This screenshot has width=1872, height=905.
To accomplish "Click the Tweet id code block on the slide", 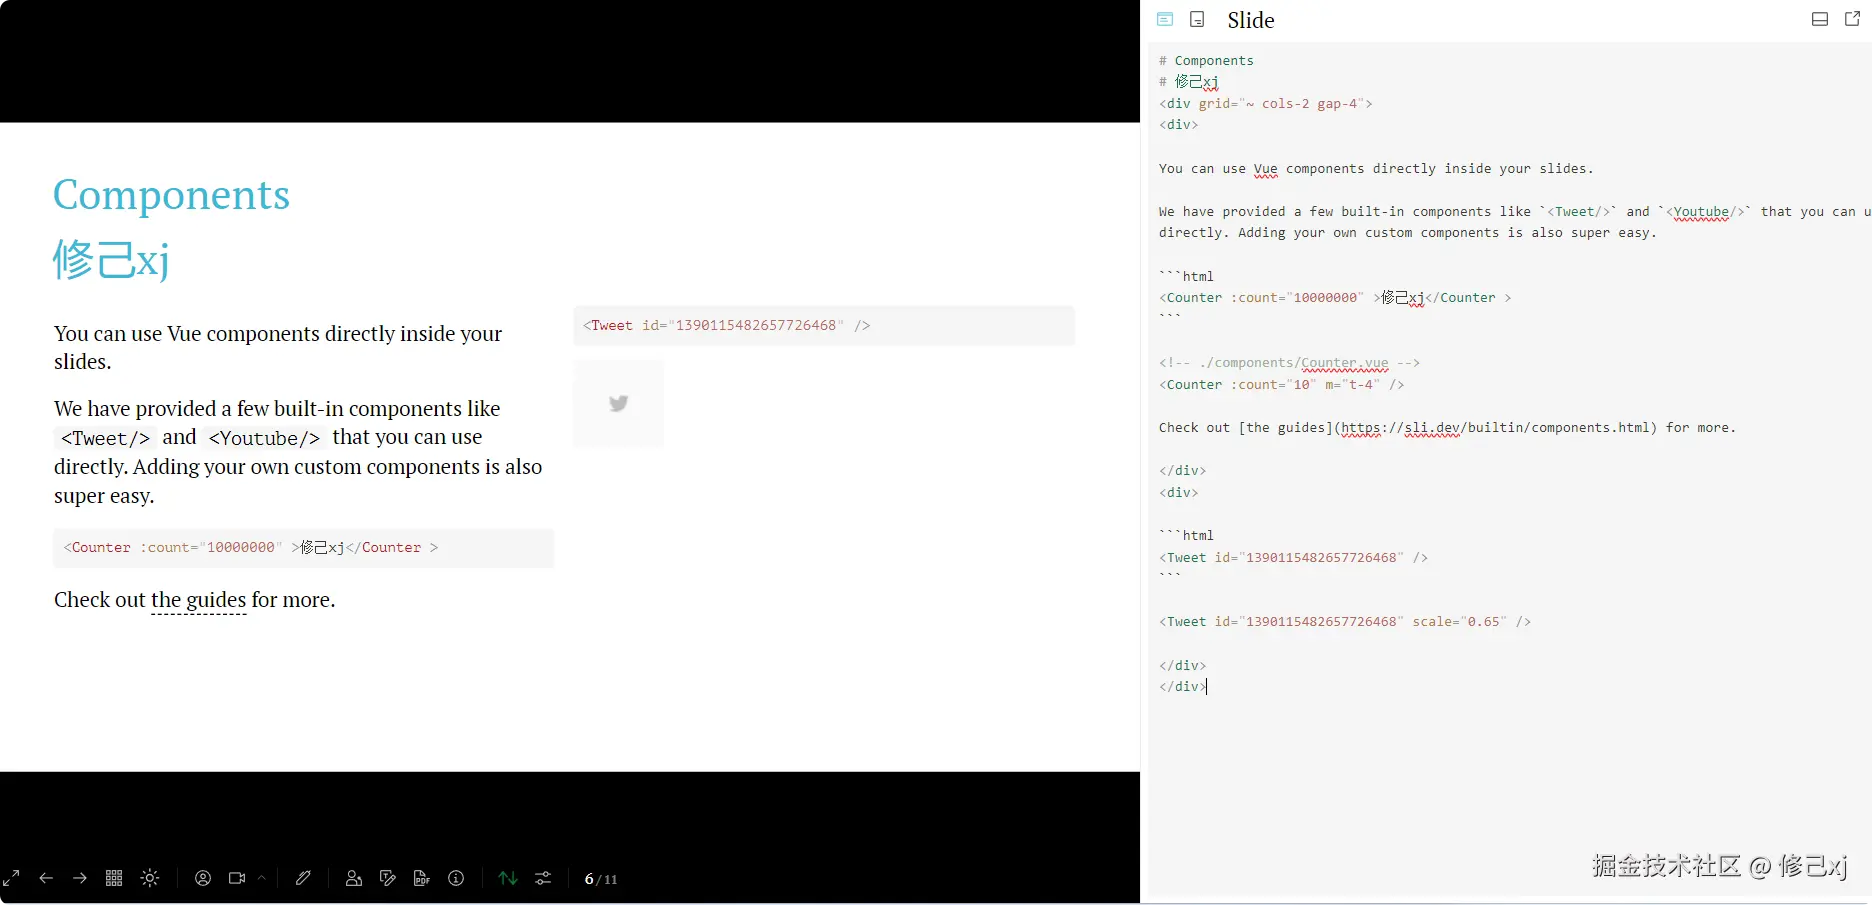I will [x=824, y=326].
